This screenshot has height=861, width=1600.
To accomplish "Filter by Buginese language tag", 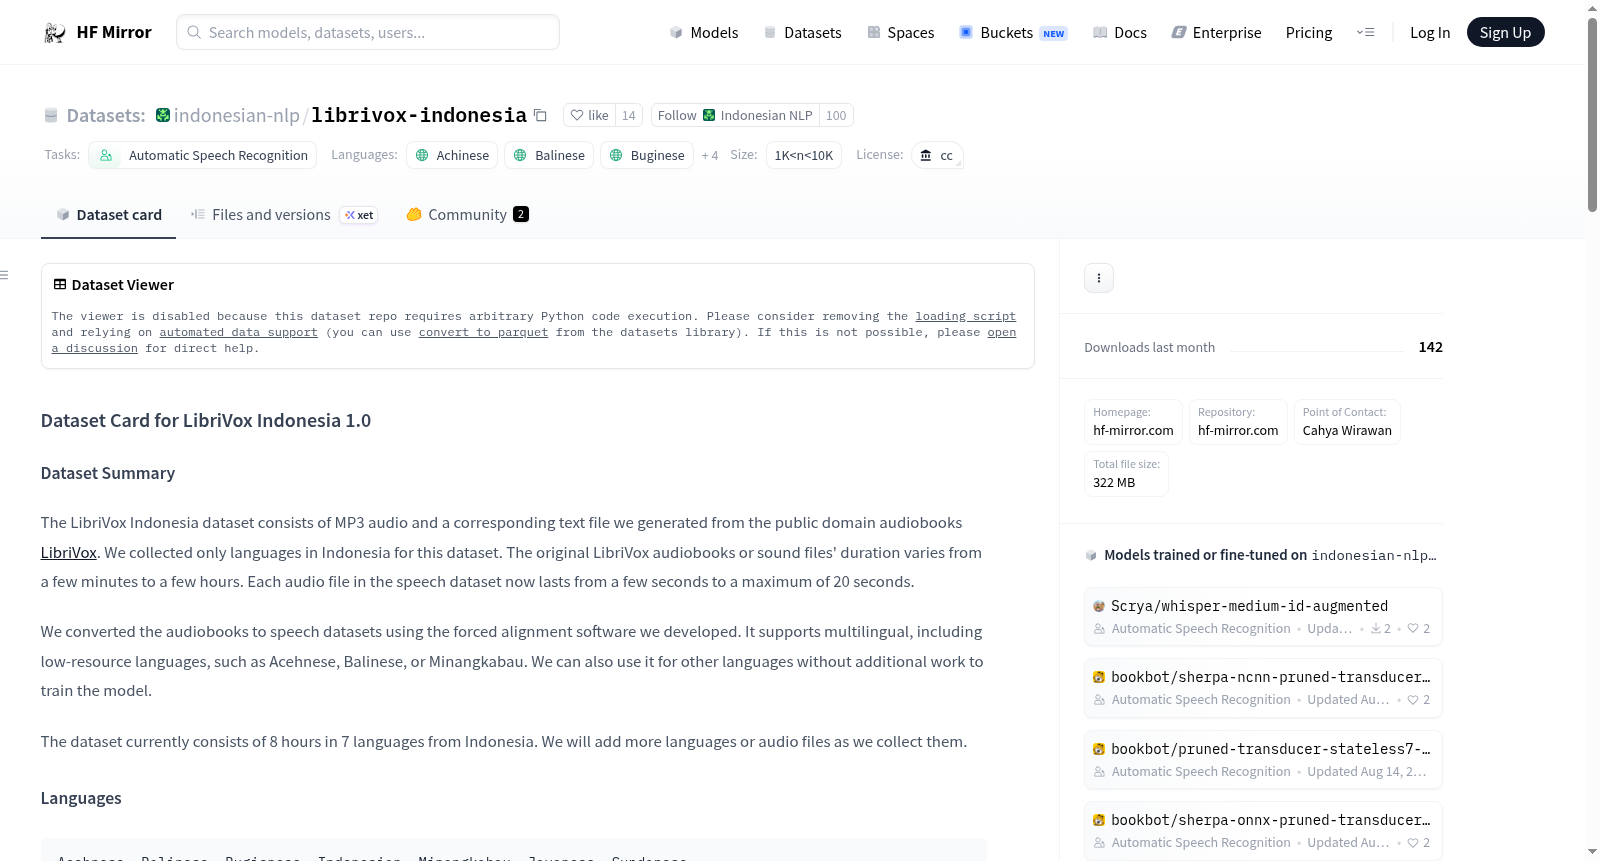I will [647, 155].
